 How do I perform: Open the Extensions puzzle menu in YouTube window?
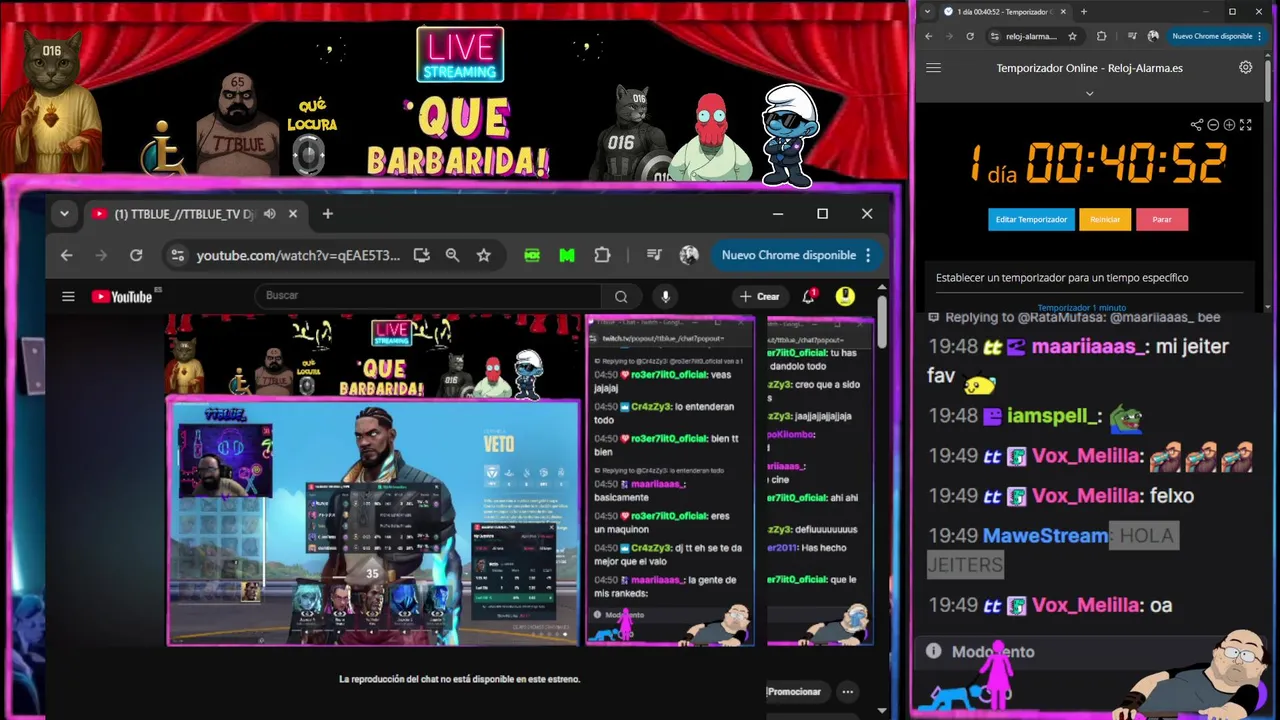[602, 255]
